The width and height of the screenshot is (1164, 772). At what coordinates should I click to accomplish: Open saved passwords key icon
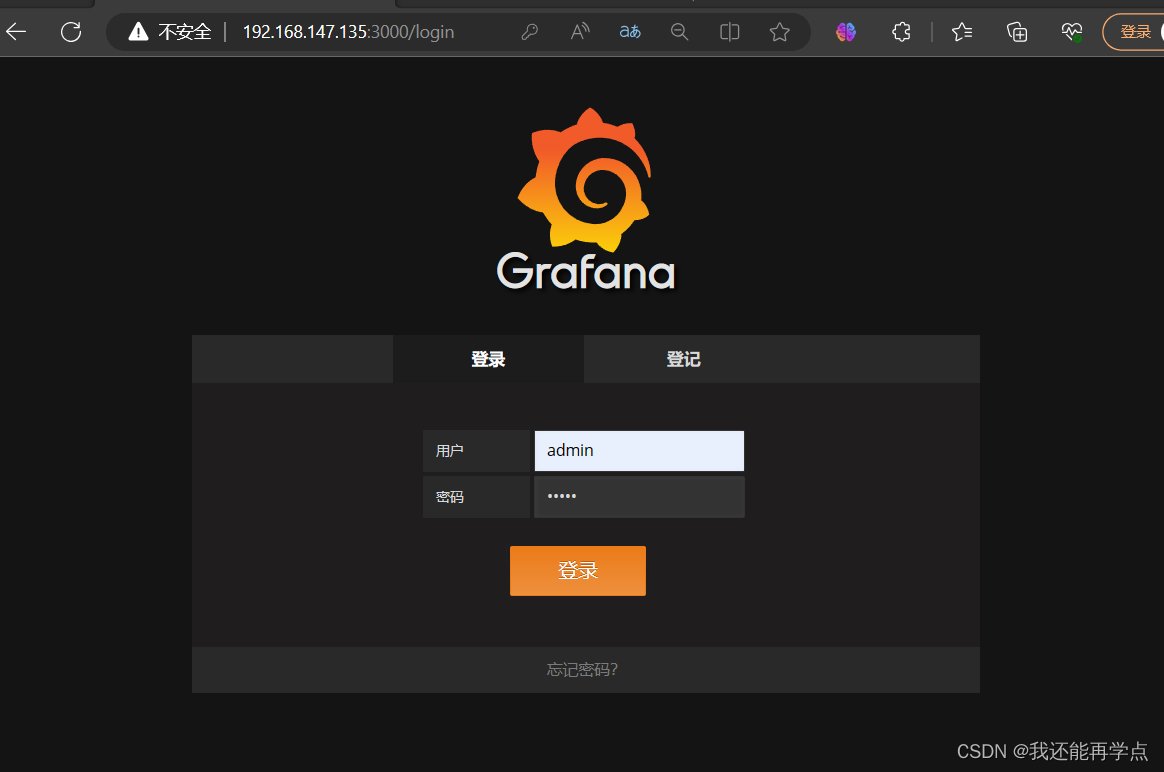pos(529,32)
